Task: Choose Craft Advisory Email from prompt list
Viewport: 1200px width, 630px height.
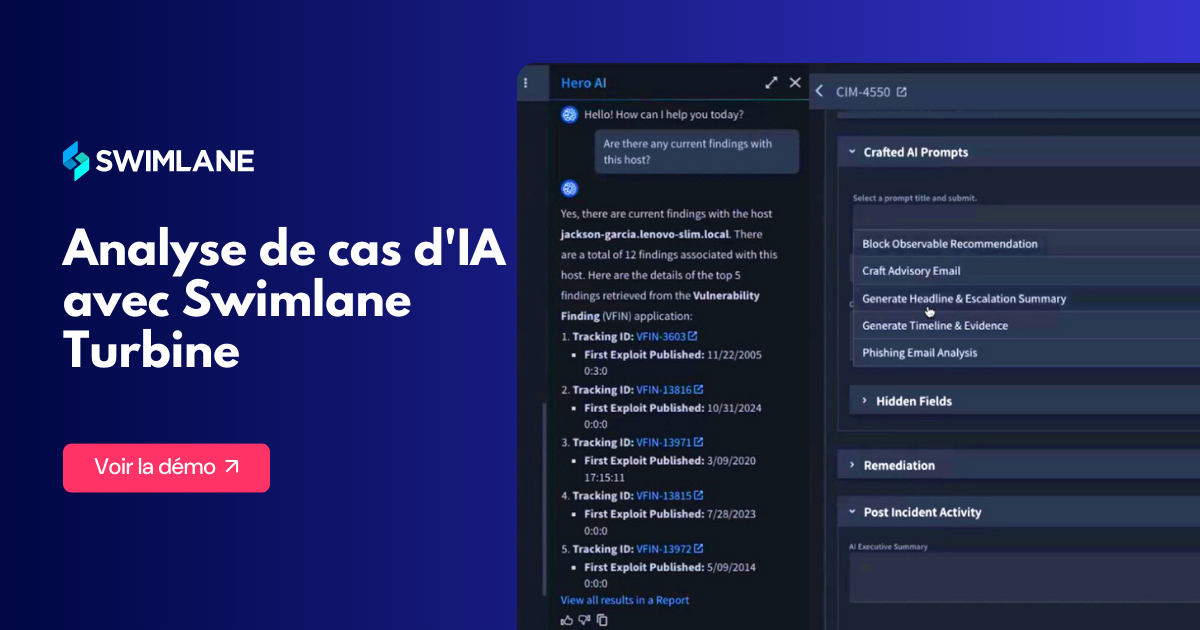Action: tap(911, 271)
